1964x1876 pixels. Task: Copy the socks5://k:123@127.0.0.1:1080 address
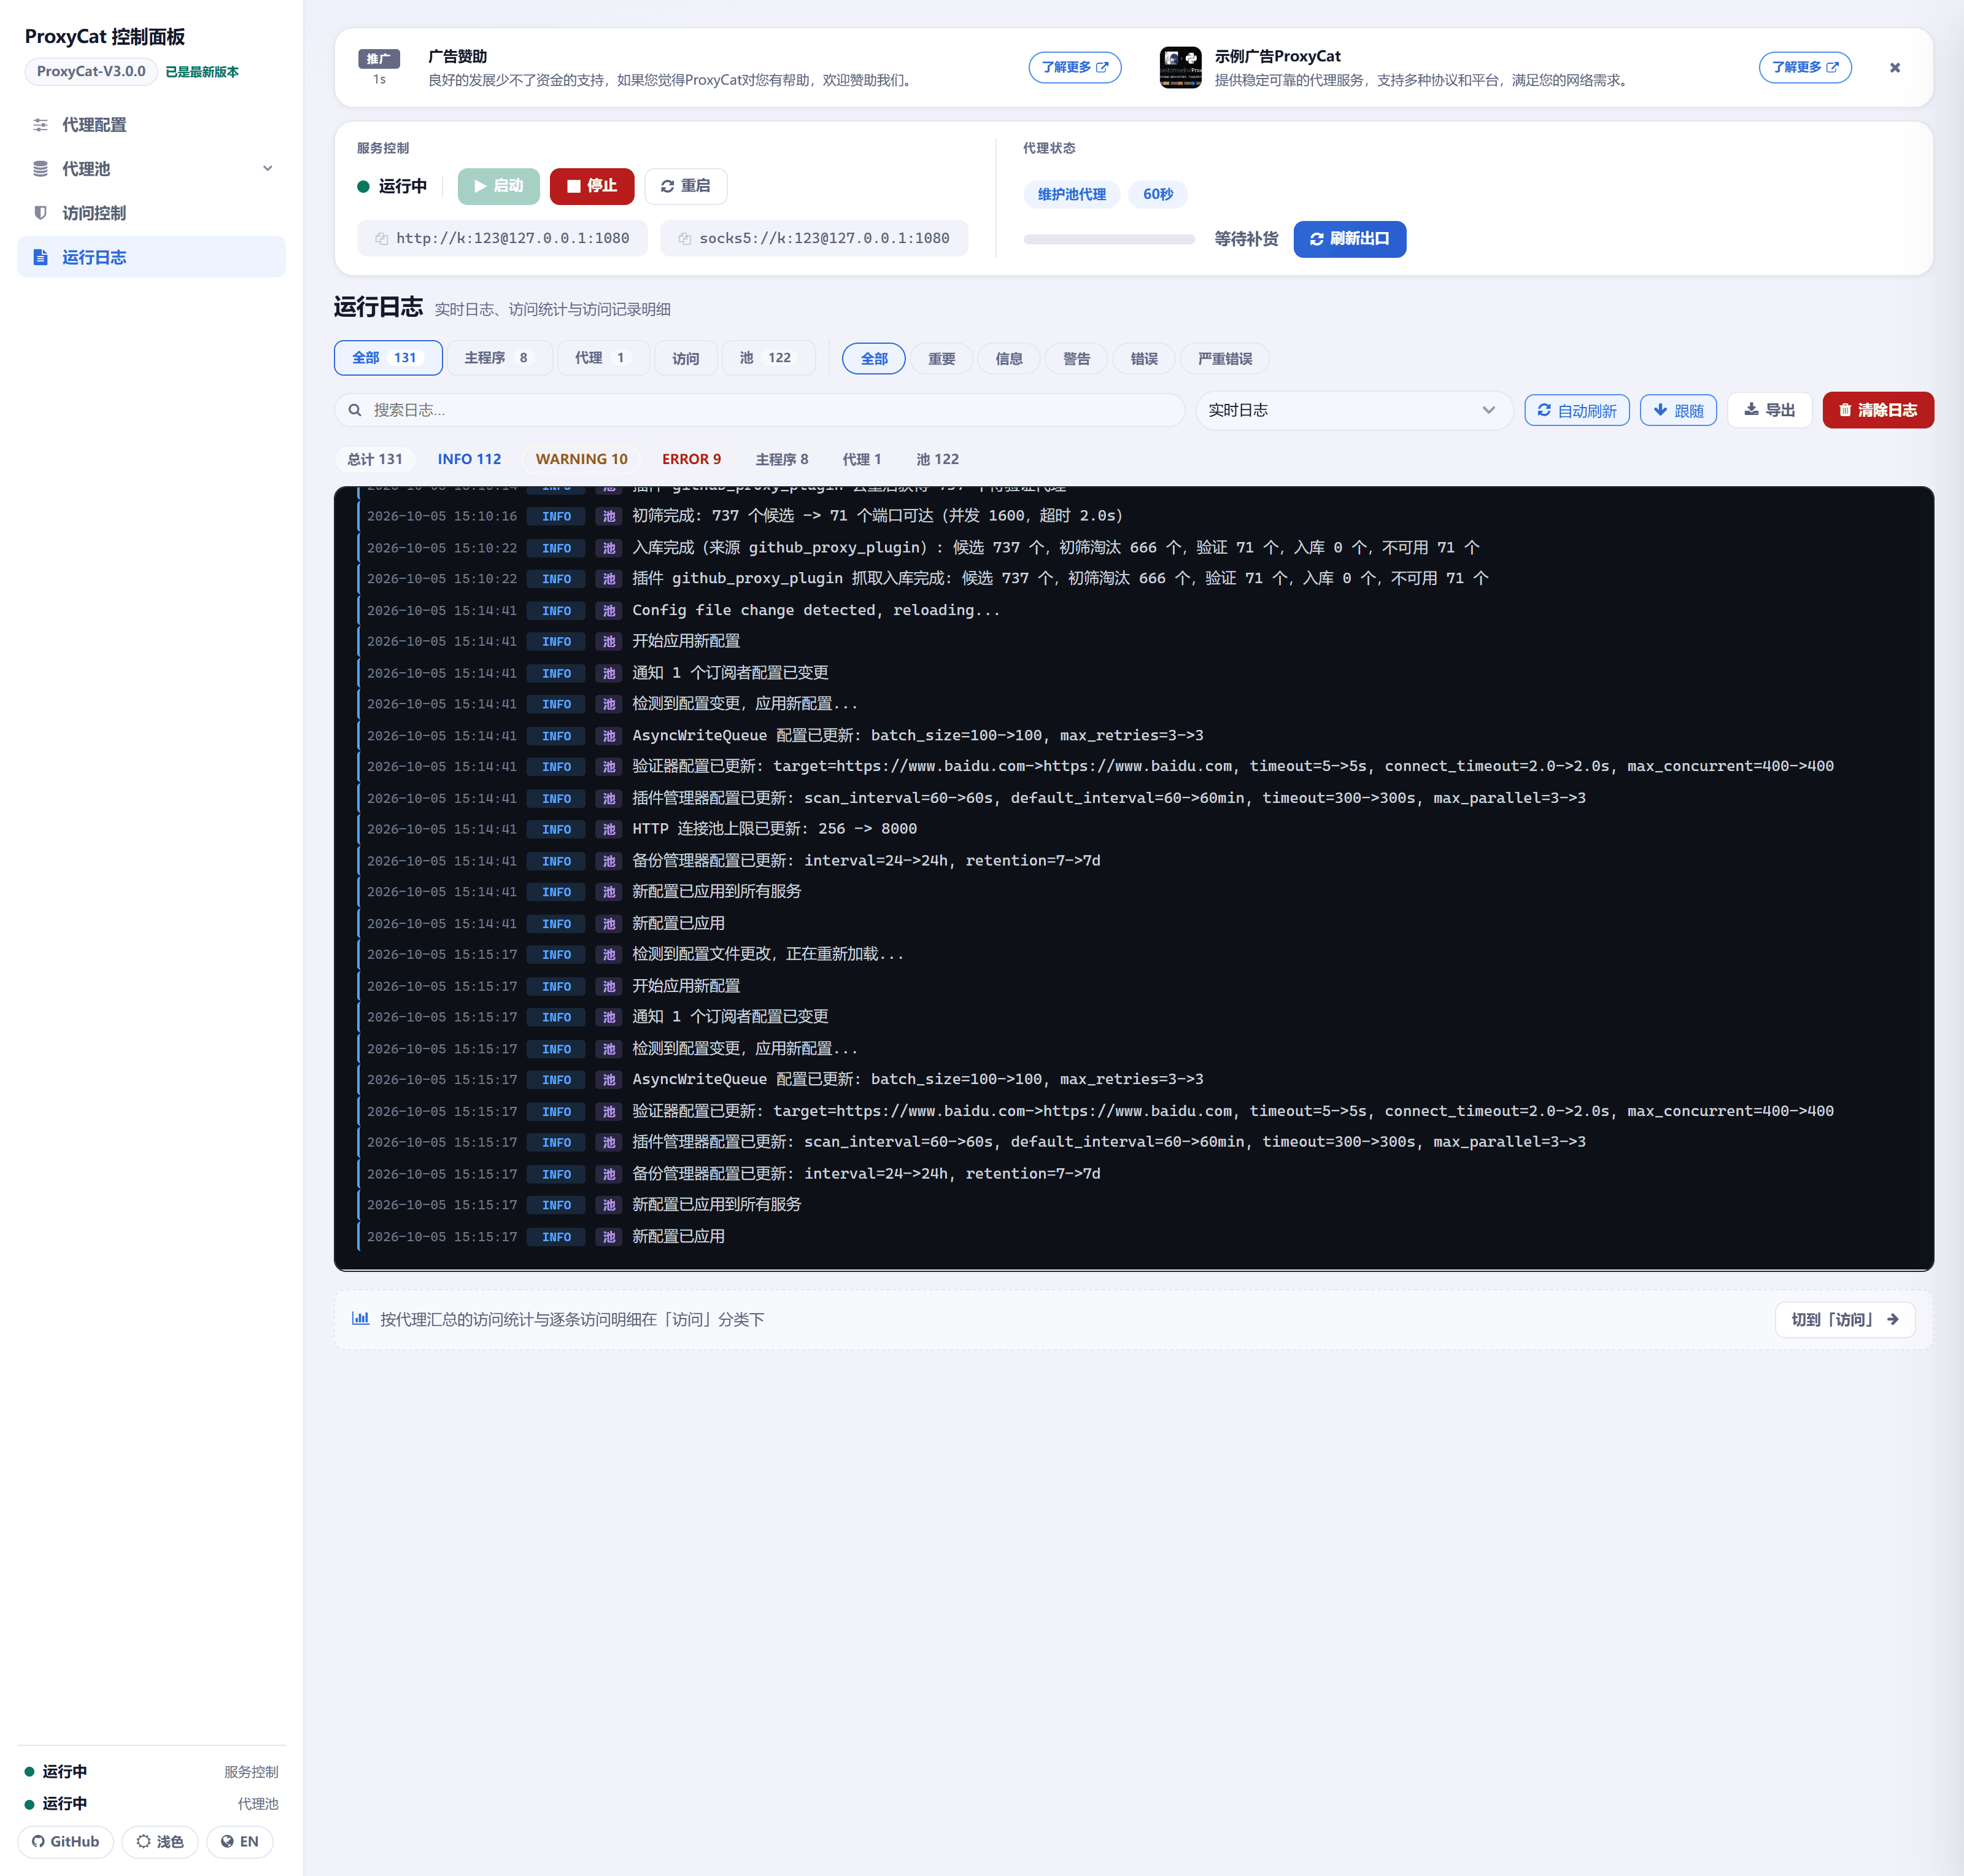(x=813, y=238)
